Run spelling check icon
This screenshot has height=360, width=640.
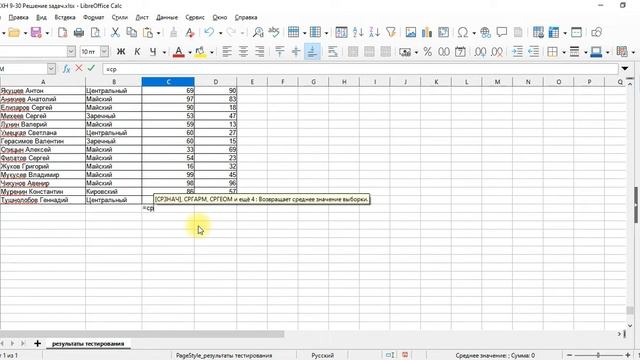[x=274, y=32]
